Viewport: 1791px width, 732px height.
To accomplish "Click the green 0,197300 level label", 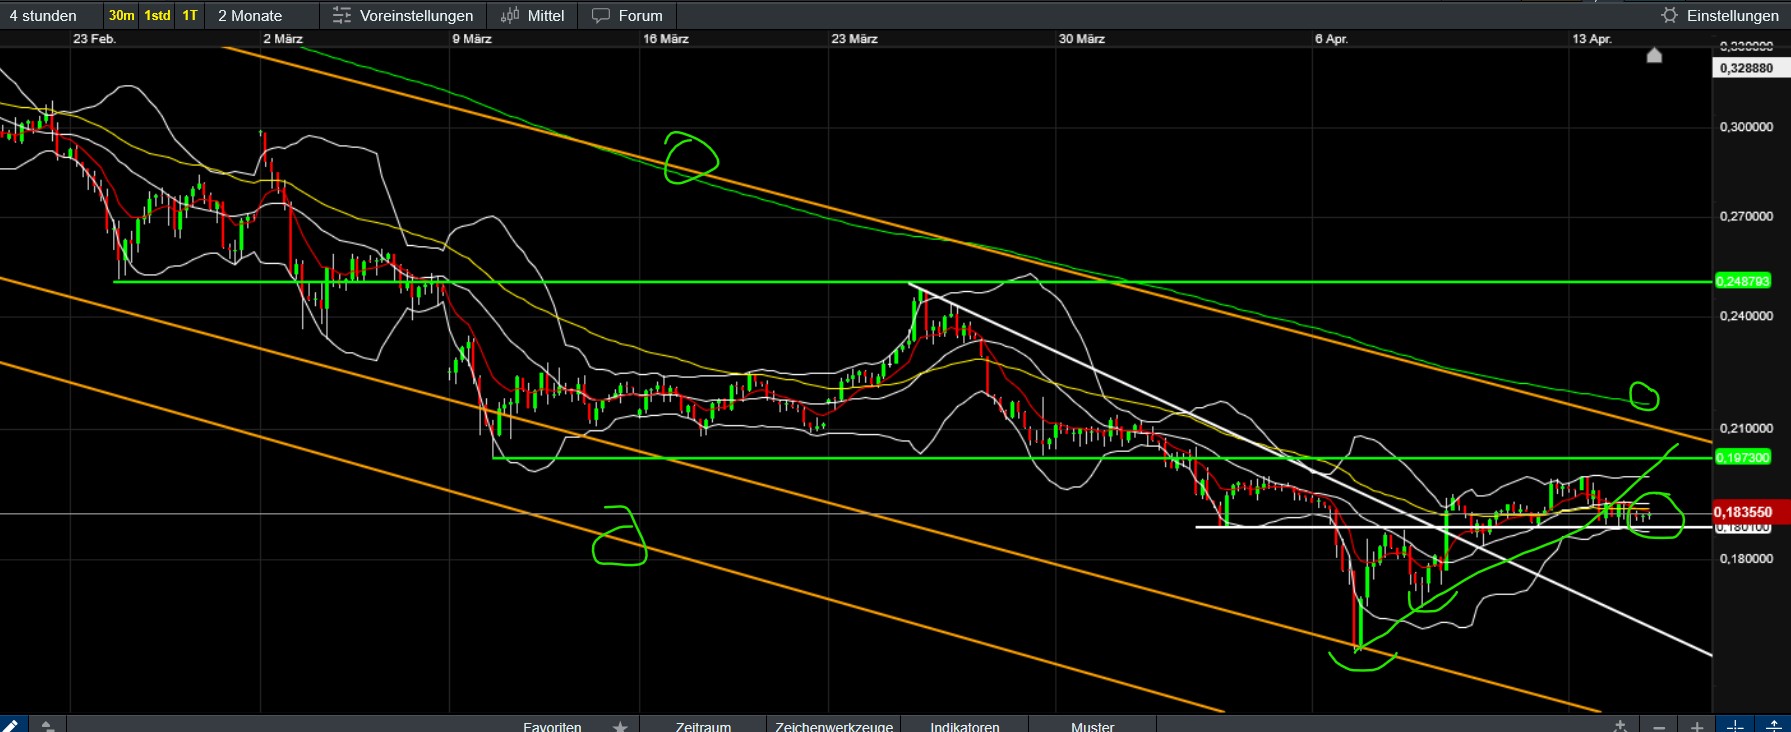I will pos(1743,457).
